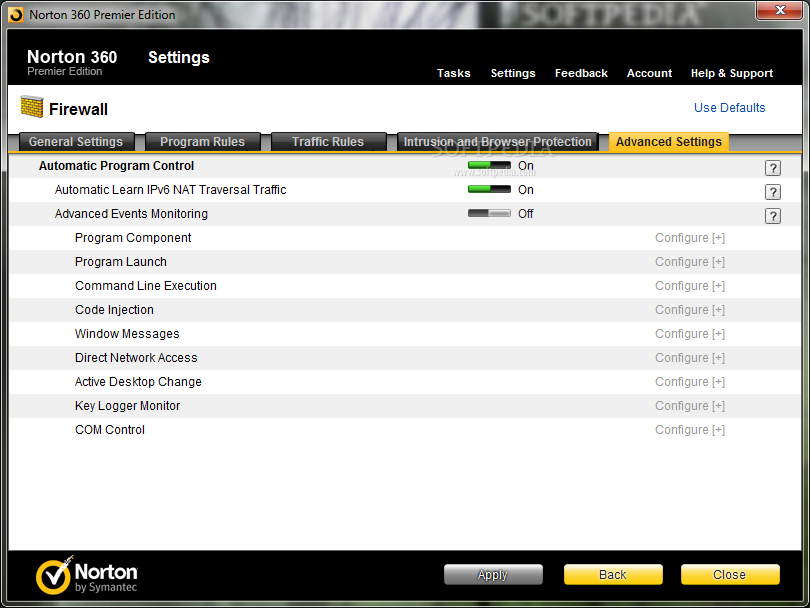Select the Window Messages label
This screenshot has height=608, width=810.
(127, 334)
